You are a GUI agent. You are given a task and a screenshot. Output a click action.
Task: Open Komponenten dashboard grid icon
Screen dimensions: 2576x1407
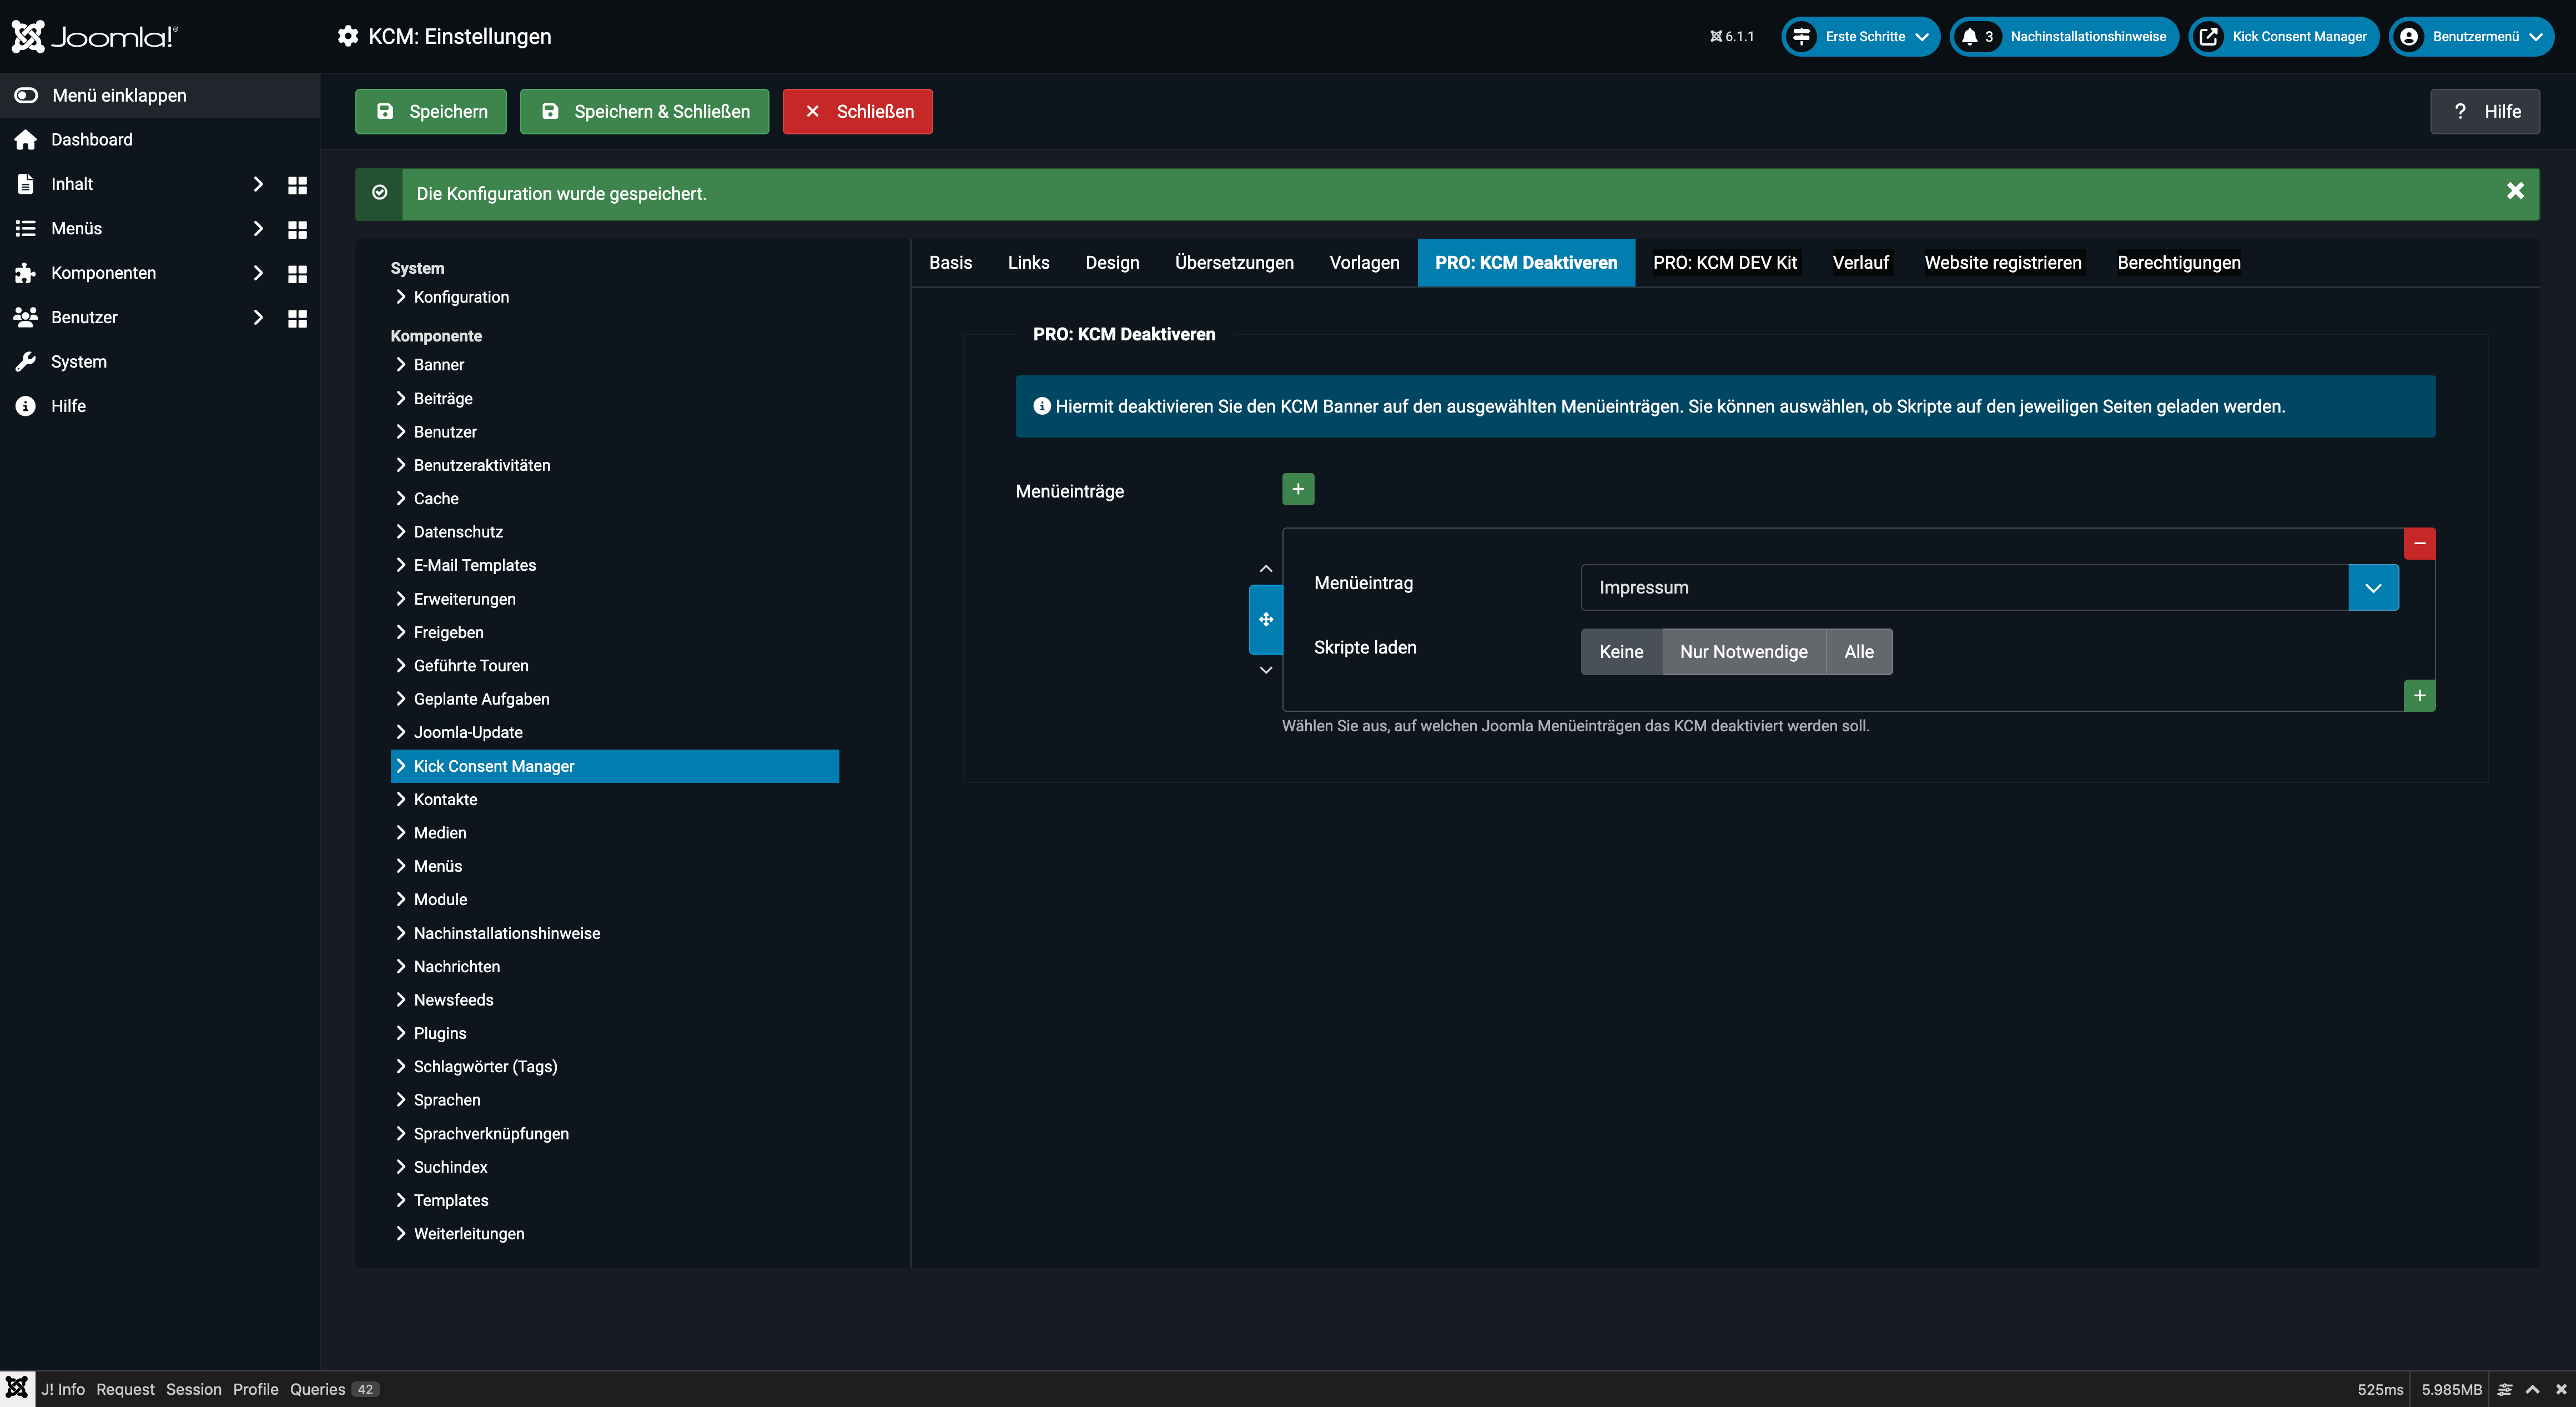pyautogui.click(x=297, y=274)
